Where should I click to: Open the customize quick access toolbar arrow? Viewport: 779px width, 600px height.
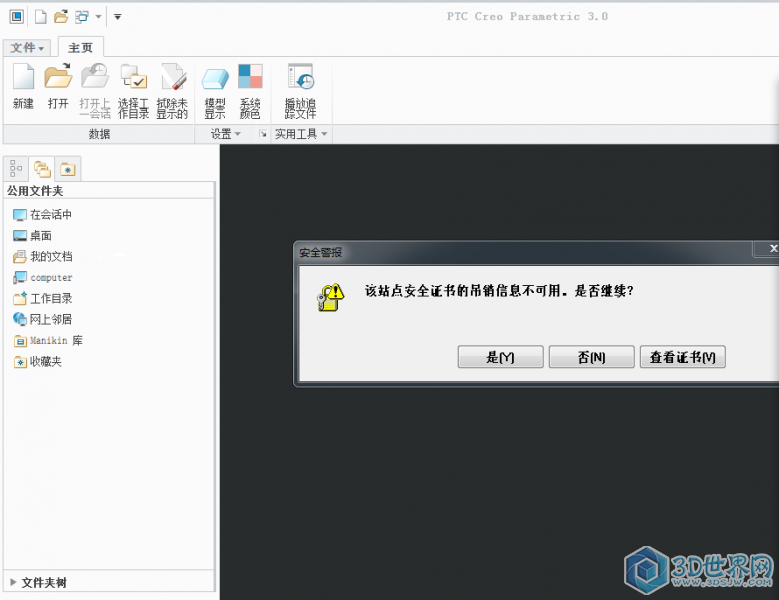118,17
